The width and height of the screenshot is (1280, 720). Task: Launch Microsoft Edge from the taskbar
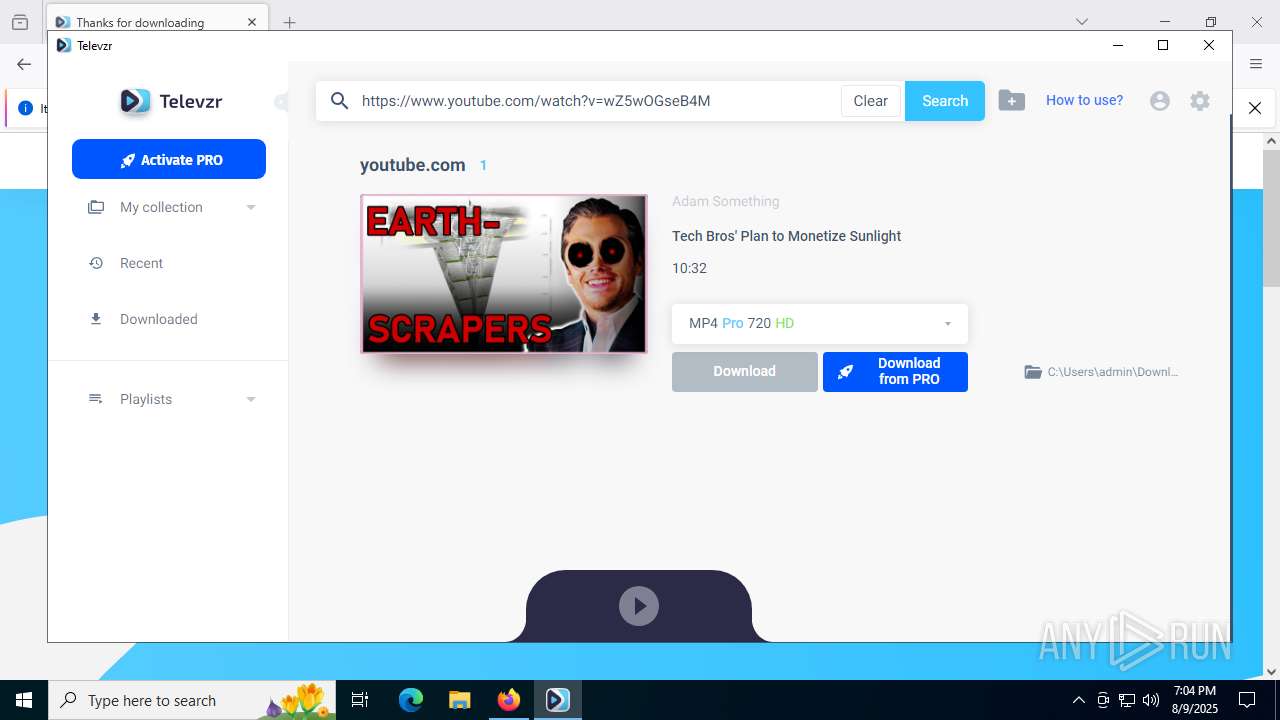[x=411, y=700]
